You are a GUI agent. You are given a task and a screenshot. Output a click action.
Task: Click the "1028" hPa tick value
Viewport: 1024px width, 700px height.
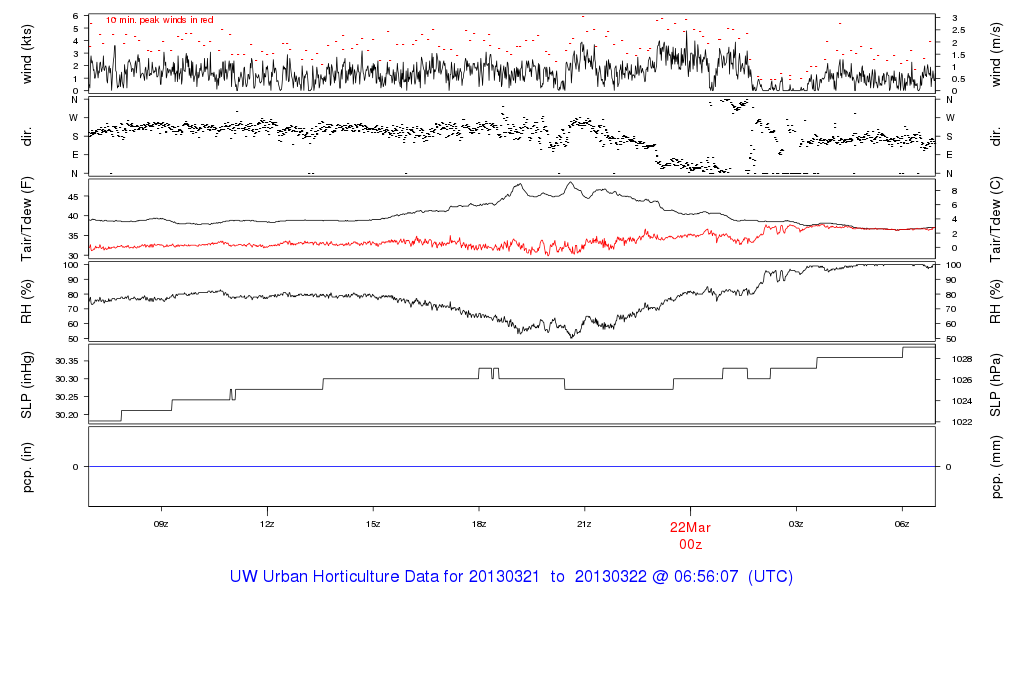(x=962, y=359)
